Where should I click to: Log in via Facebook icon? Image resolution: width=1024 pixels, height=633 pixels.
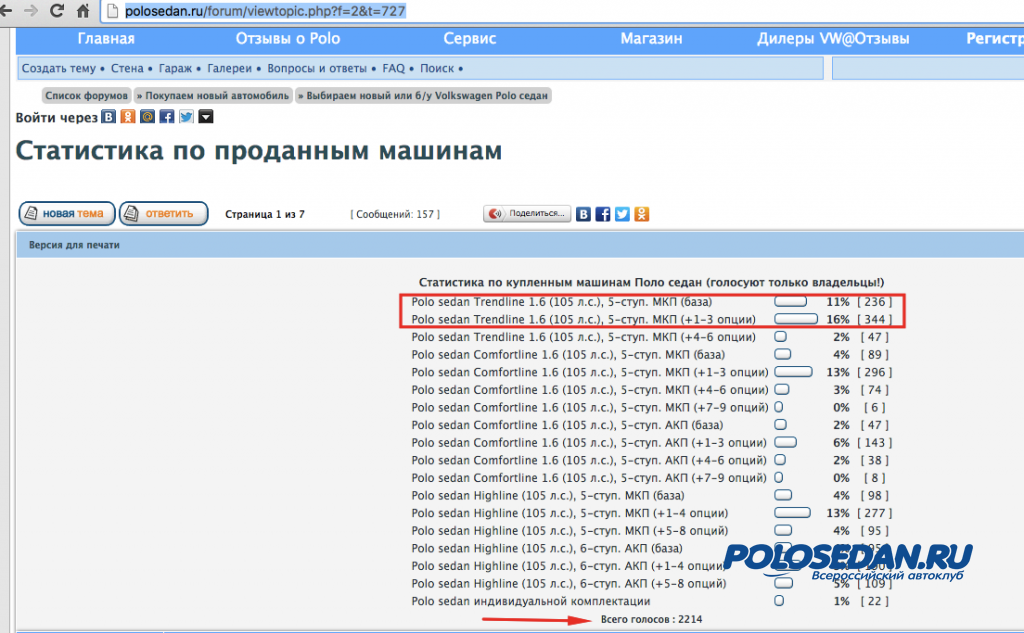click(167, 116)
